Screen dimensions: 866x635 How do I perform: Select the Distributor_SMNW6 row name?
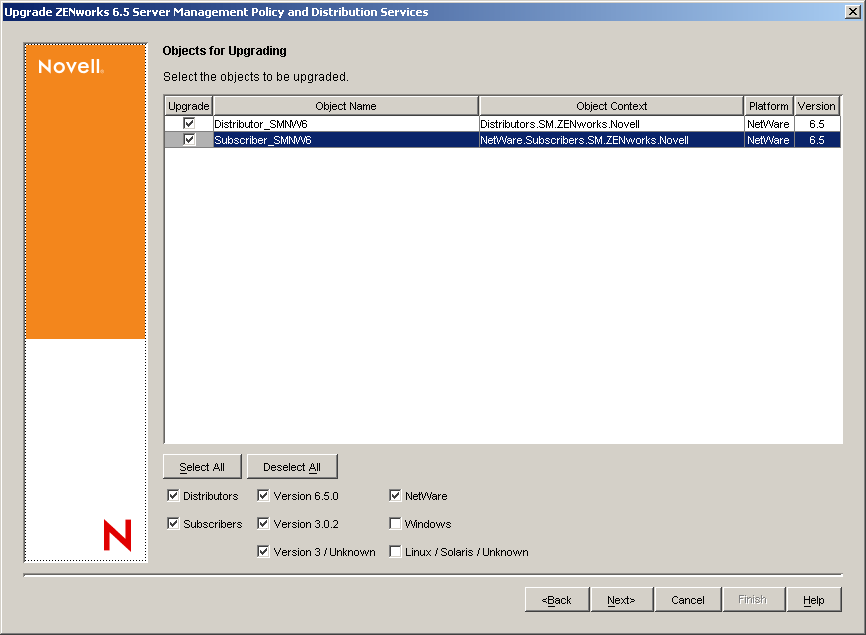261,124
